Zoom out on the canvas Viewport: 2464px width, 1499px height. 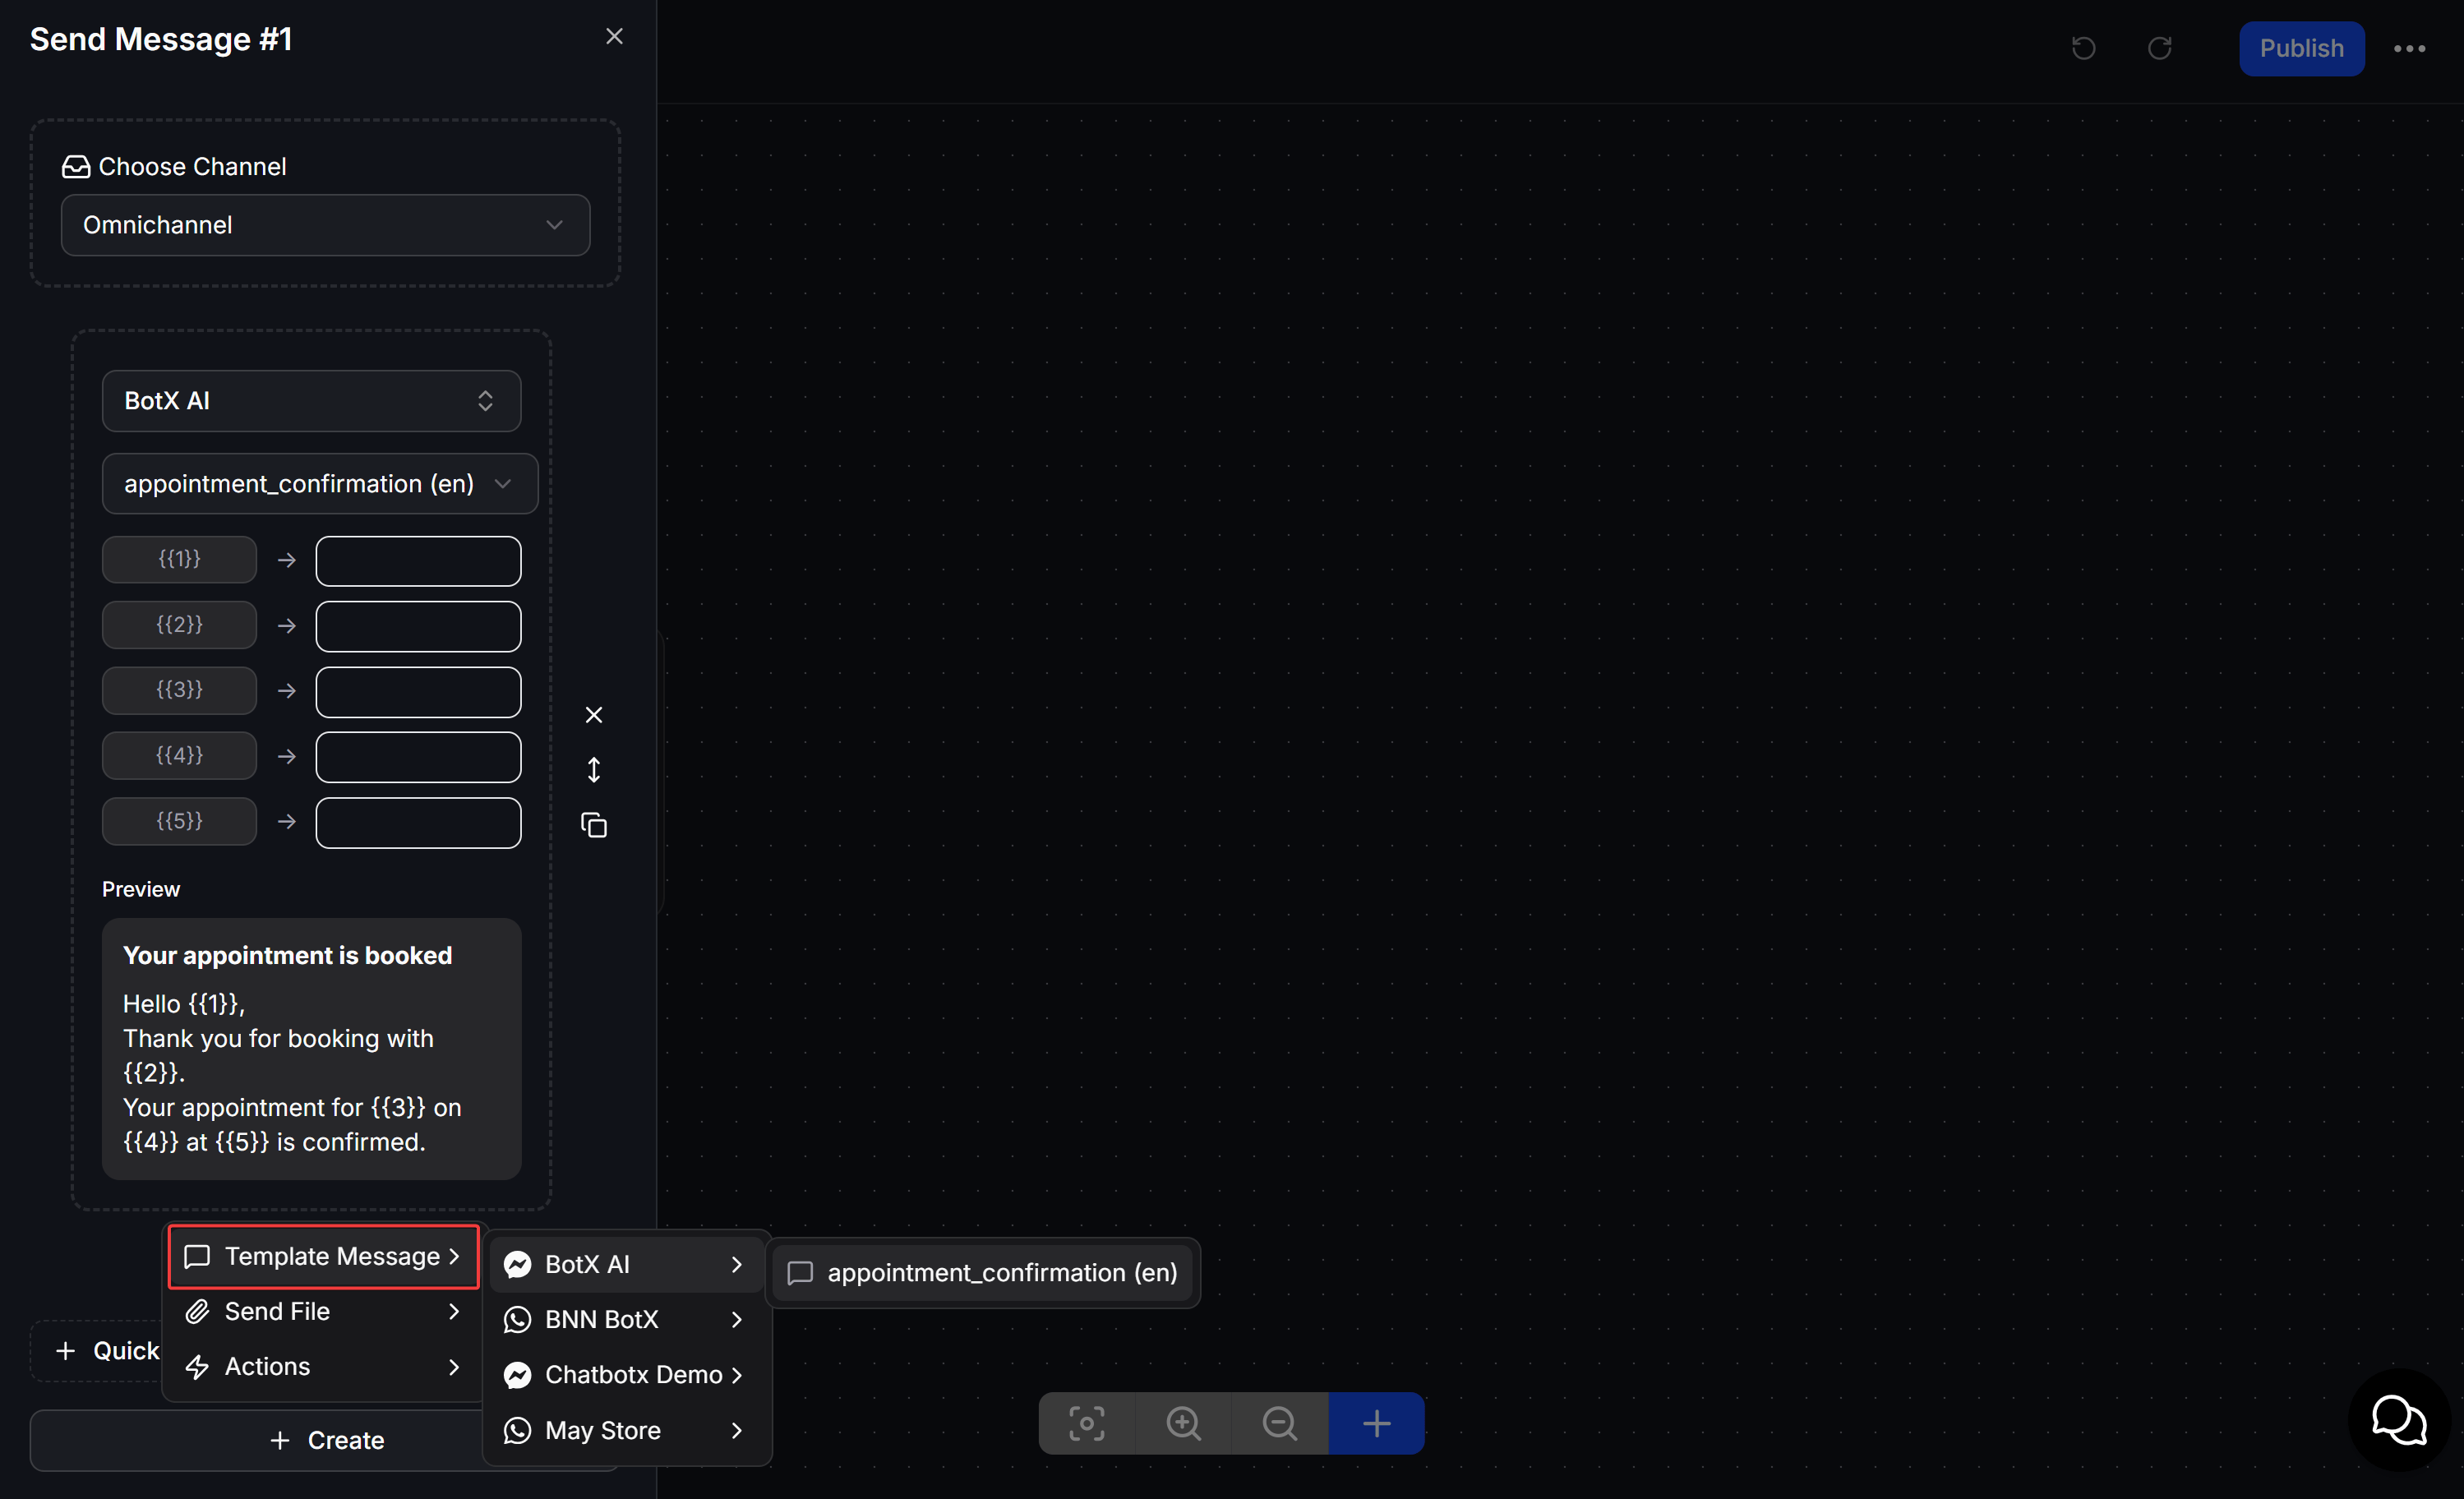point(1280,1423)
